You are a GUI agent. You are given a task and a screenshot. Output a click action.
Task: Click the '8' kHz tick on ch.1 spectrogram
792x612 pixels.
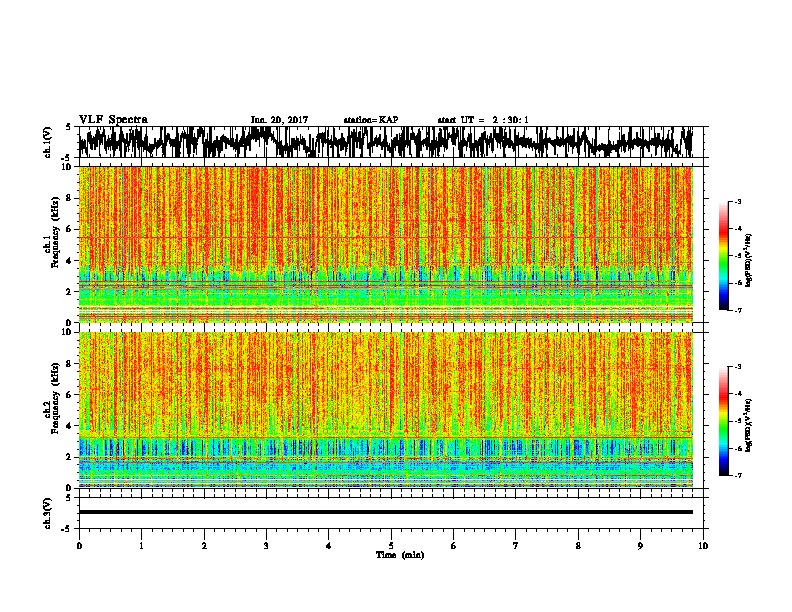(x=69, y=198)
